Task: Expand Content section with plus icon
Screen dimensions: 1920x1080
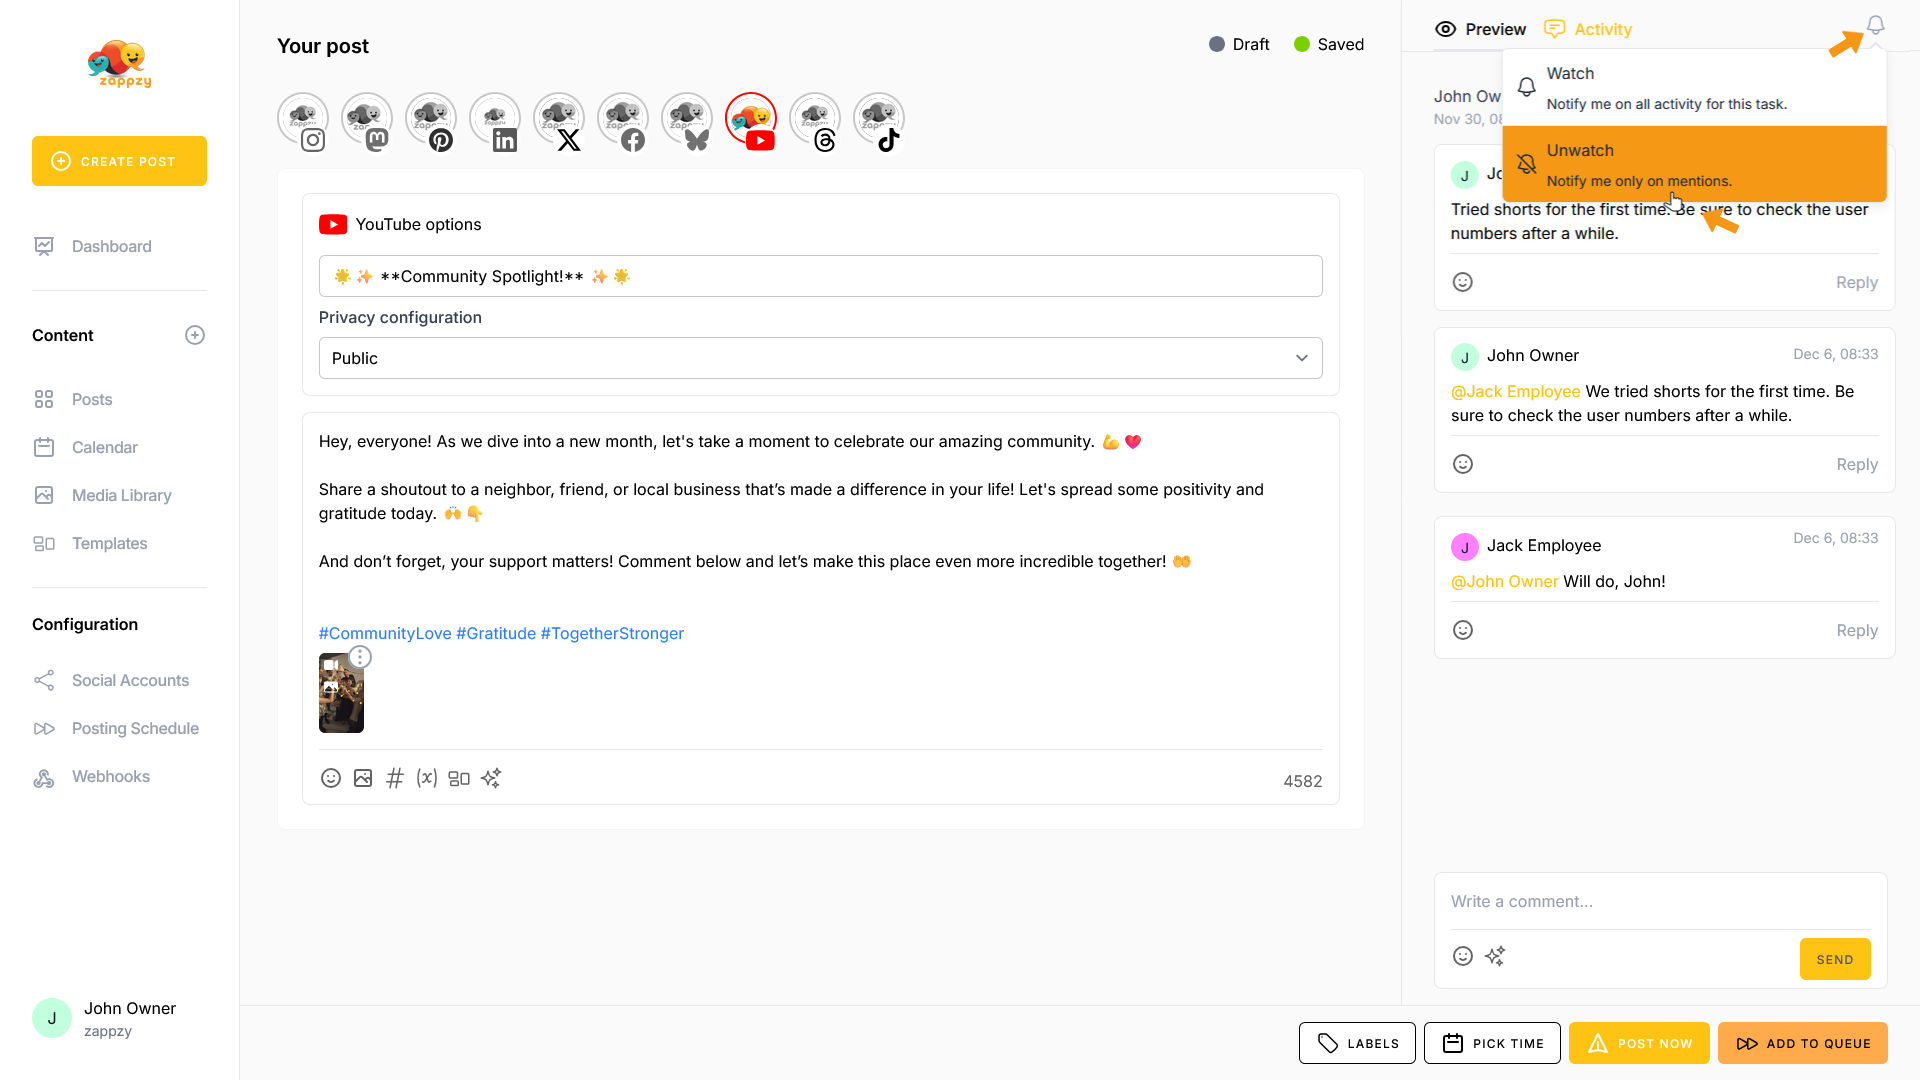Action: pos(195,335)
